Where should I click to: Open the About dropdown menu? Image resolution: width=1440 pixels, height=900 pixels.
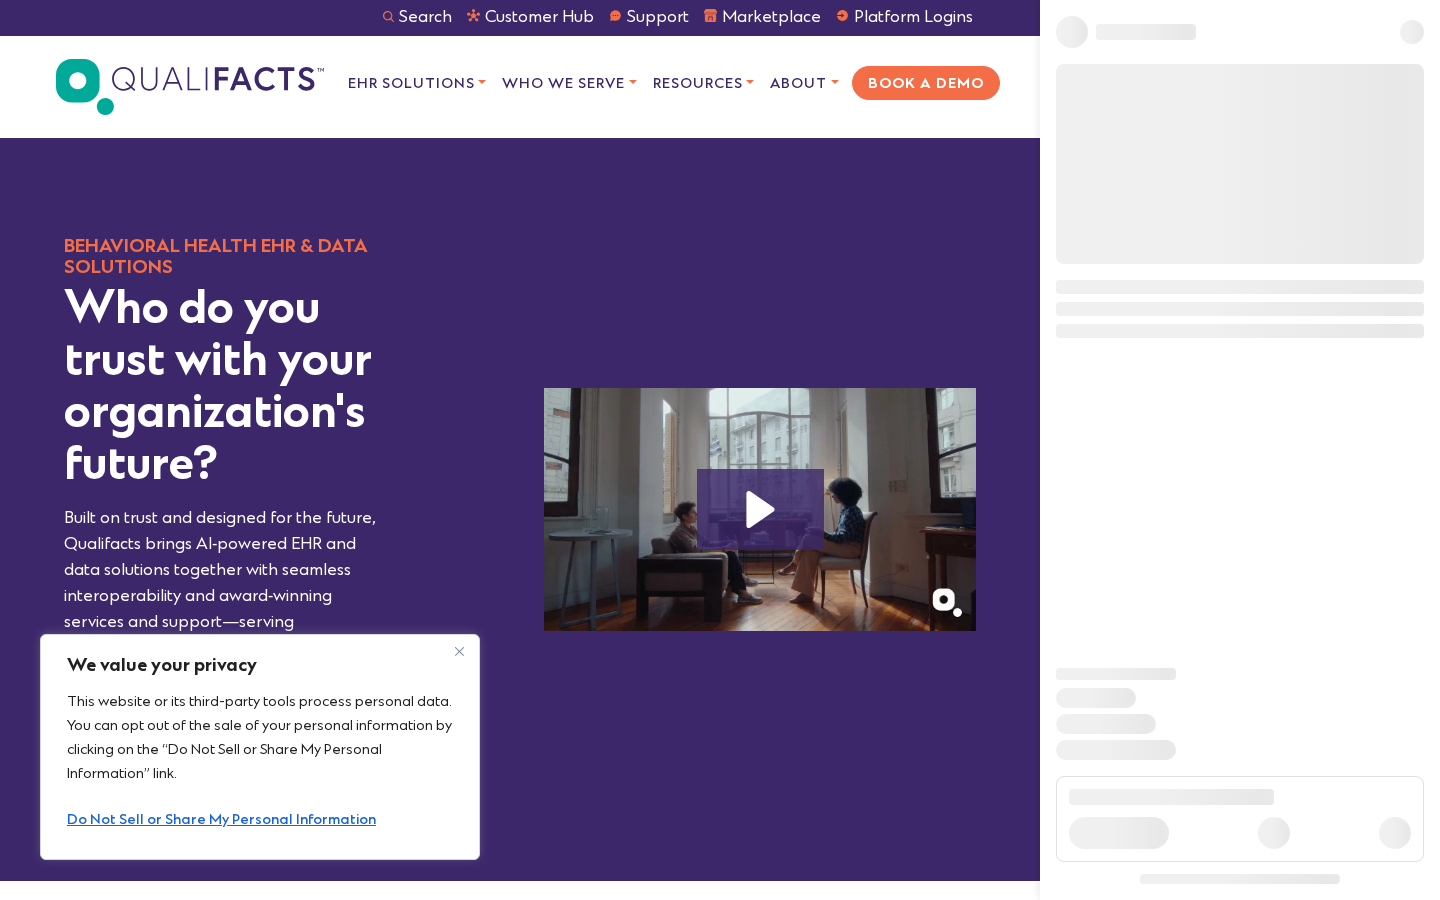(804, 83)
